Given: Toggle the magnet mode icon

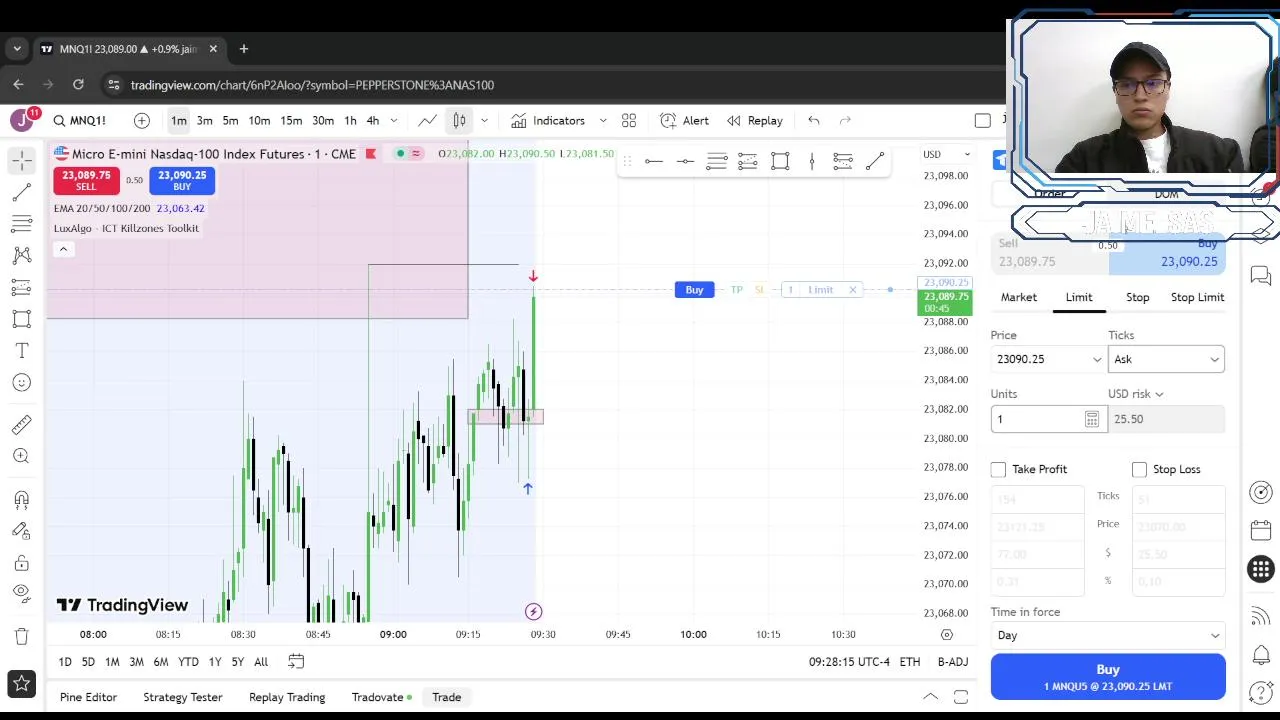Looking at the screenshot, I should 22,499.
